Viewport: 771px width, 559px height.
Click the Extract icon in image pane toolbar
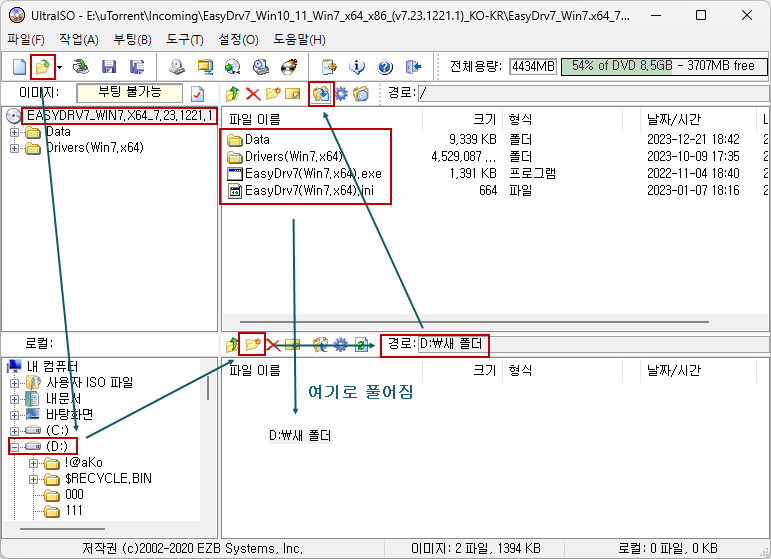(x=321, y=93)
